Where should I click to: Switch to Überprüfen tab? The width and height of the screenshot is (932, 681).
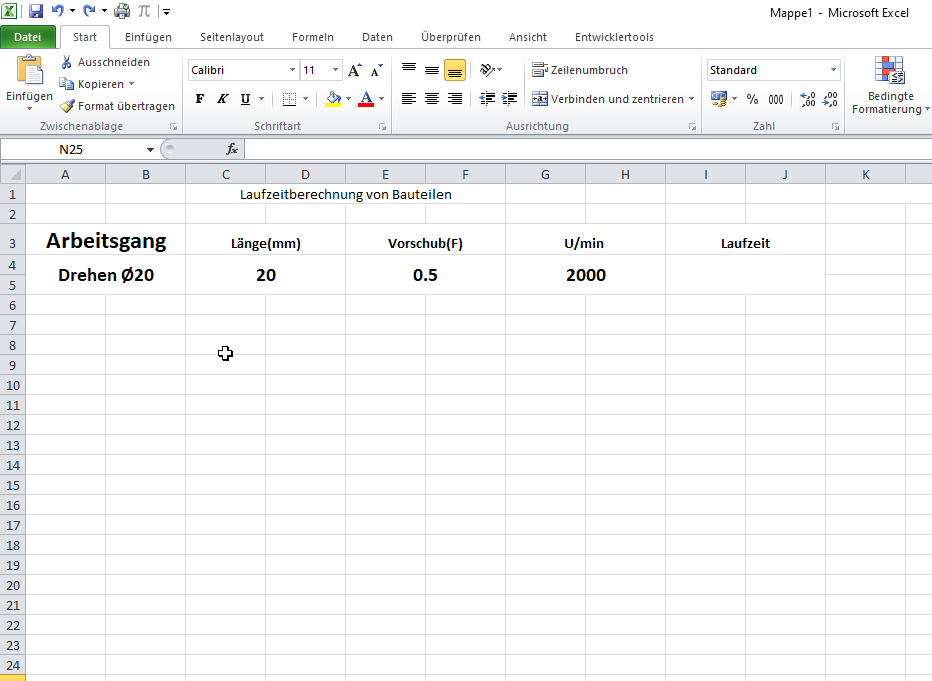tap(451, 37)
